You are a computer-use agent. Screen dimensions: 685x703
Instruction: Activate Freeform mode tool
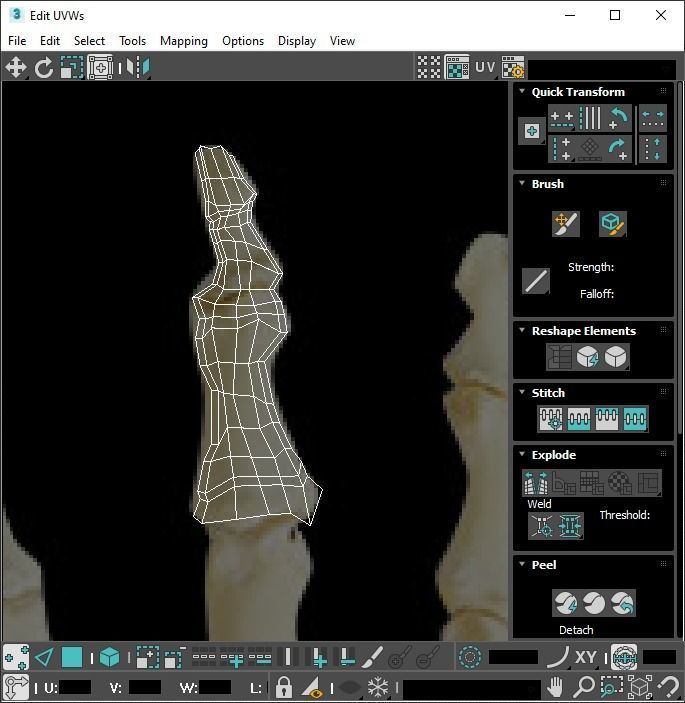tap(100, 68)
